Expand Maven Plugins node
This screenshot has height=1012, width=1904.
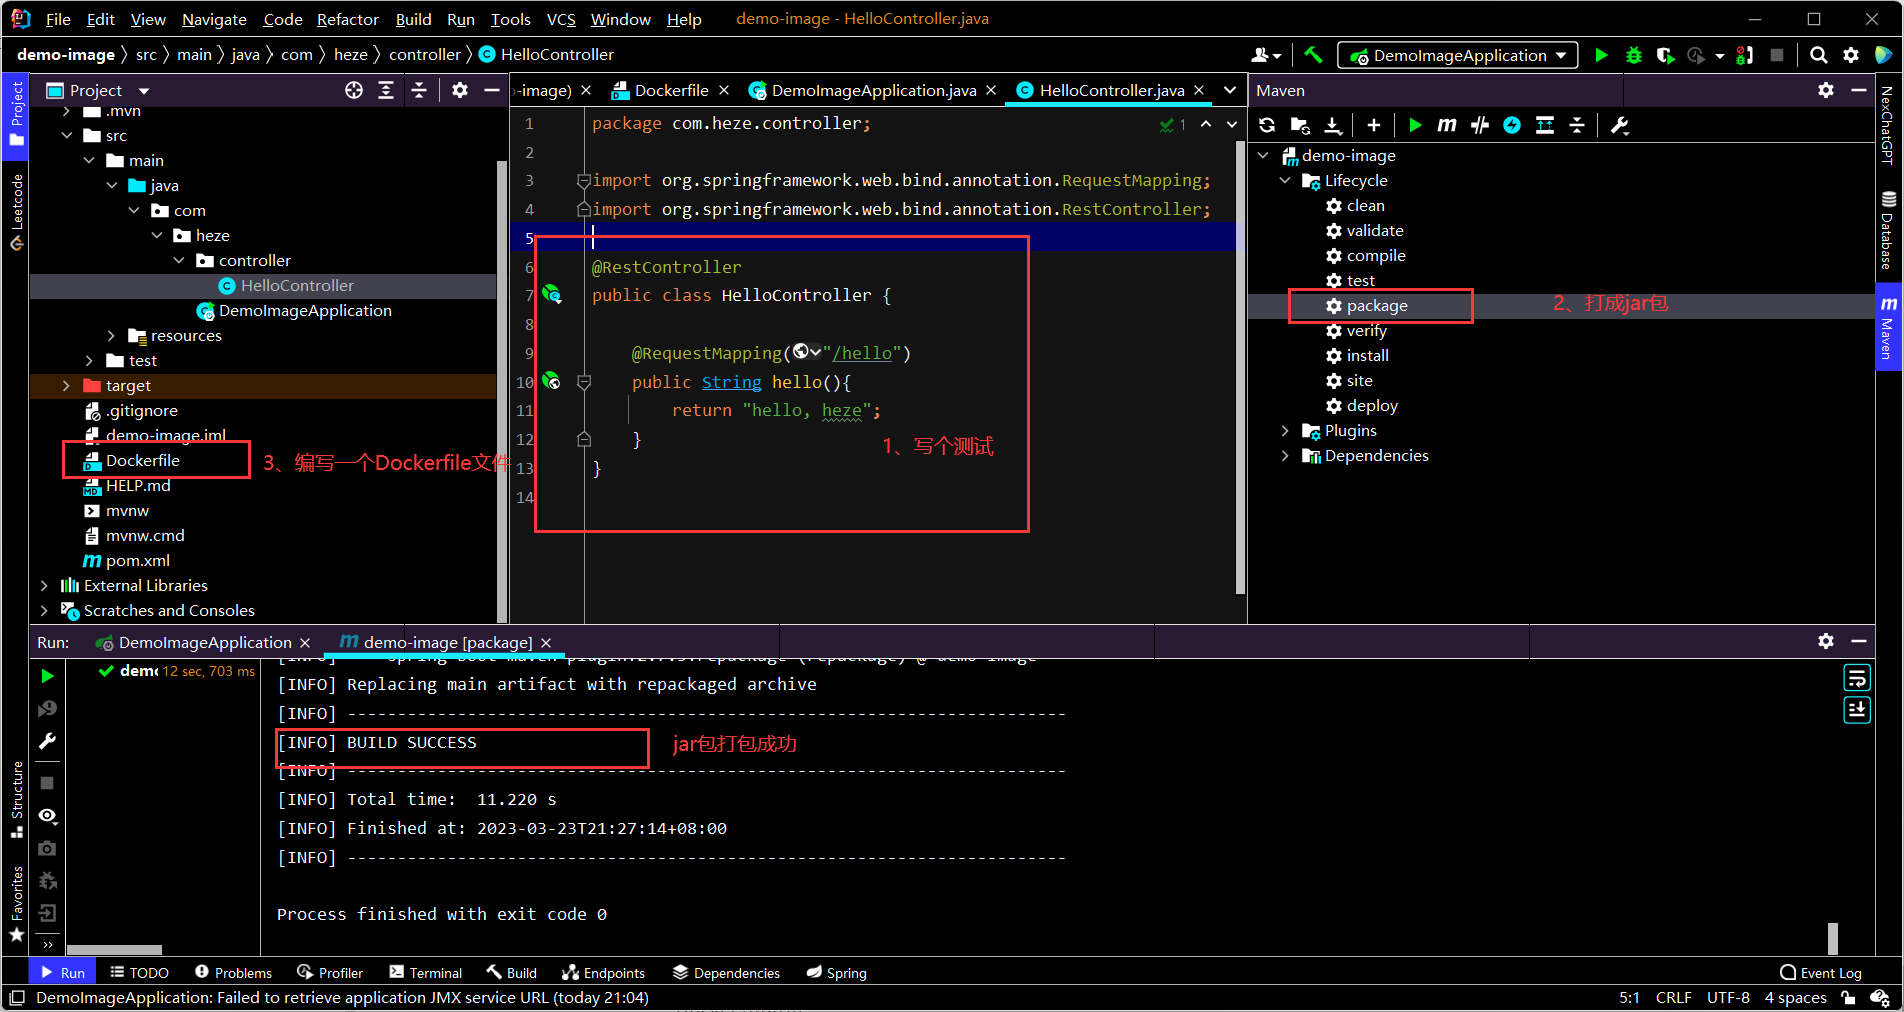[1286, 430]
